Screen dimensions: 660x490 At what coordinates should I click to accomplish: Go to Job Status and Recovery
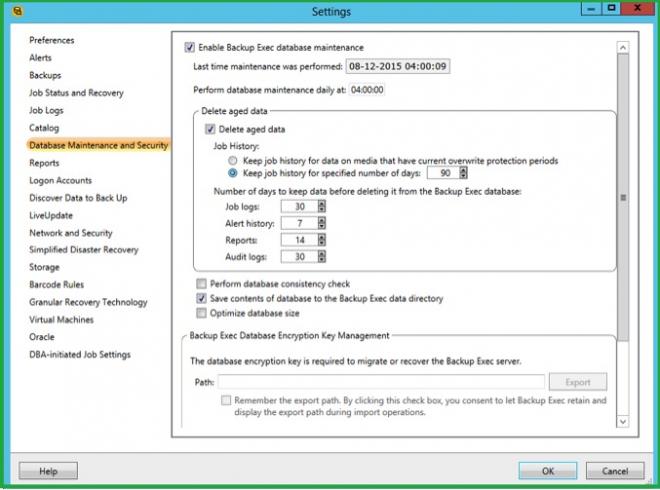(x=76, y=93)
